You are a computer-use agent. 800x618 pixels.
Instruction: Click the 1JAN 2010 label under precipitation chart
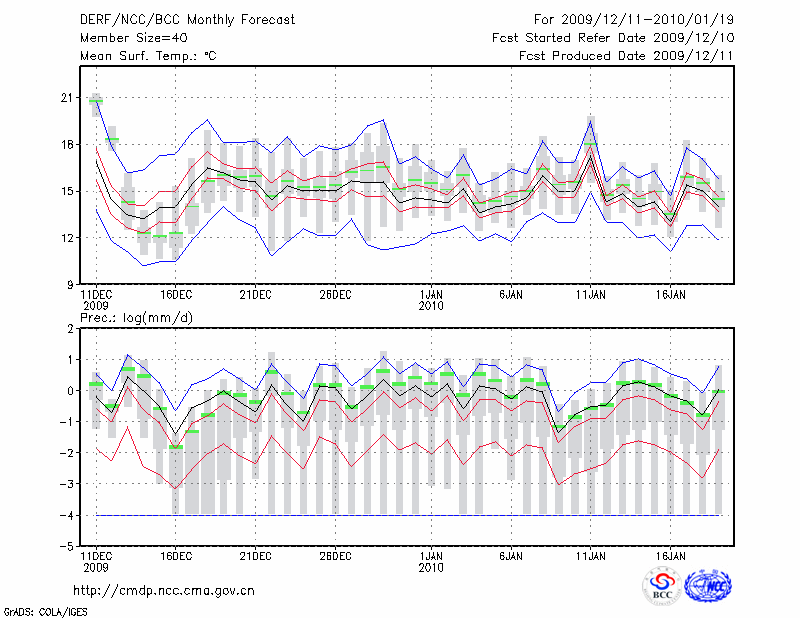(431, 561)
